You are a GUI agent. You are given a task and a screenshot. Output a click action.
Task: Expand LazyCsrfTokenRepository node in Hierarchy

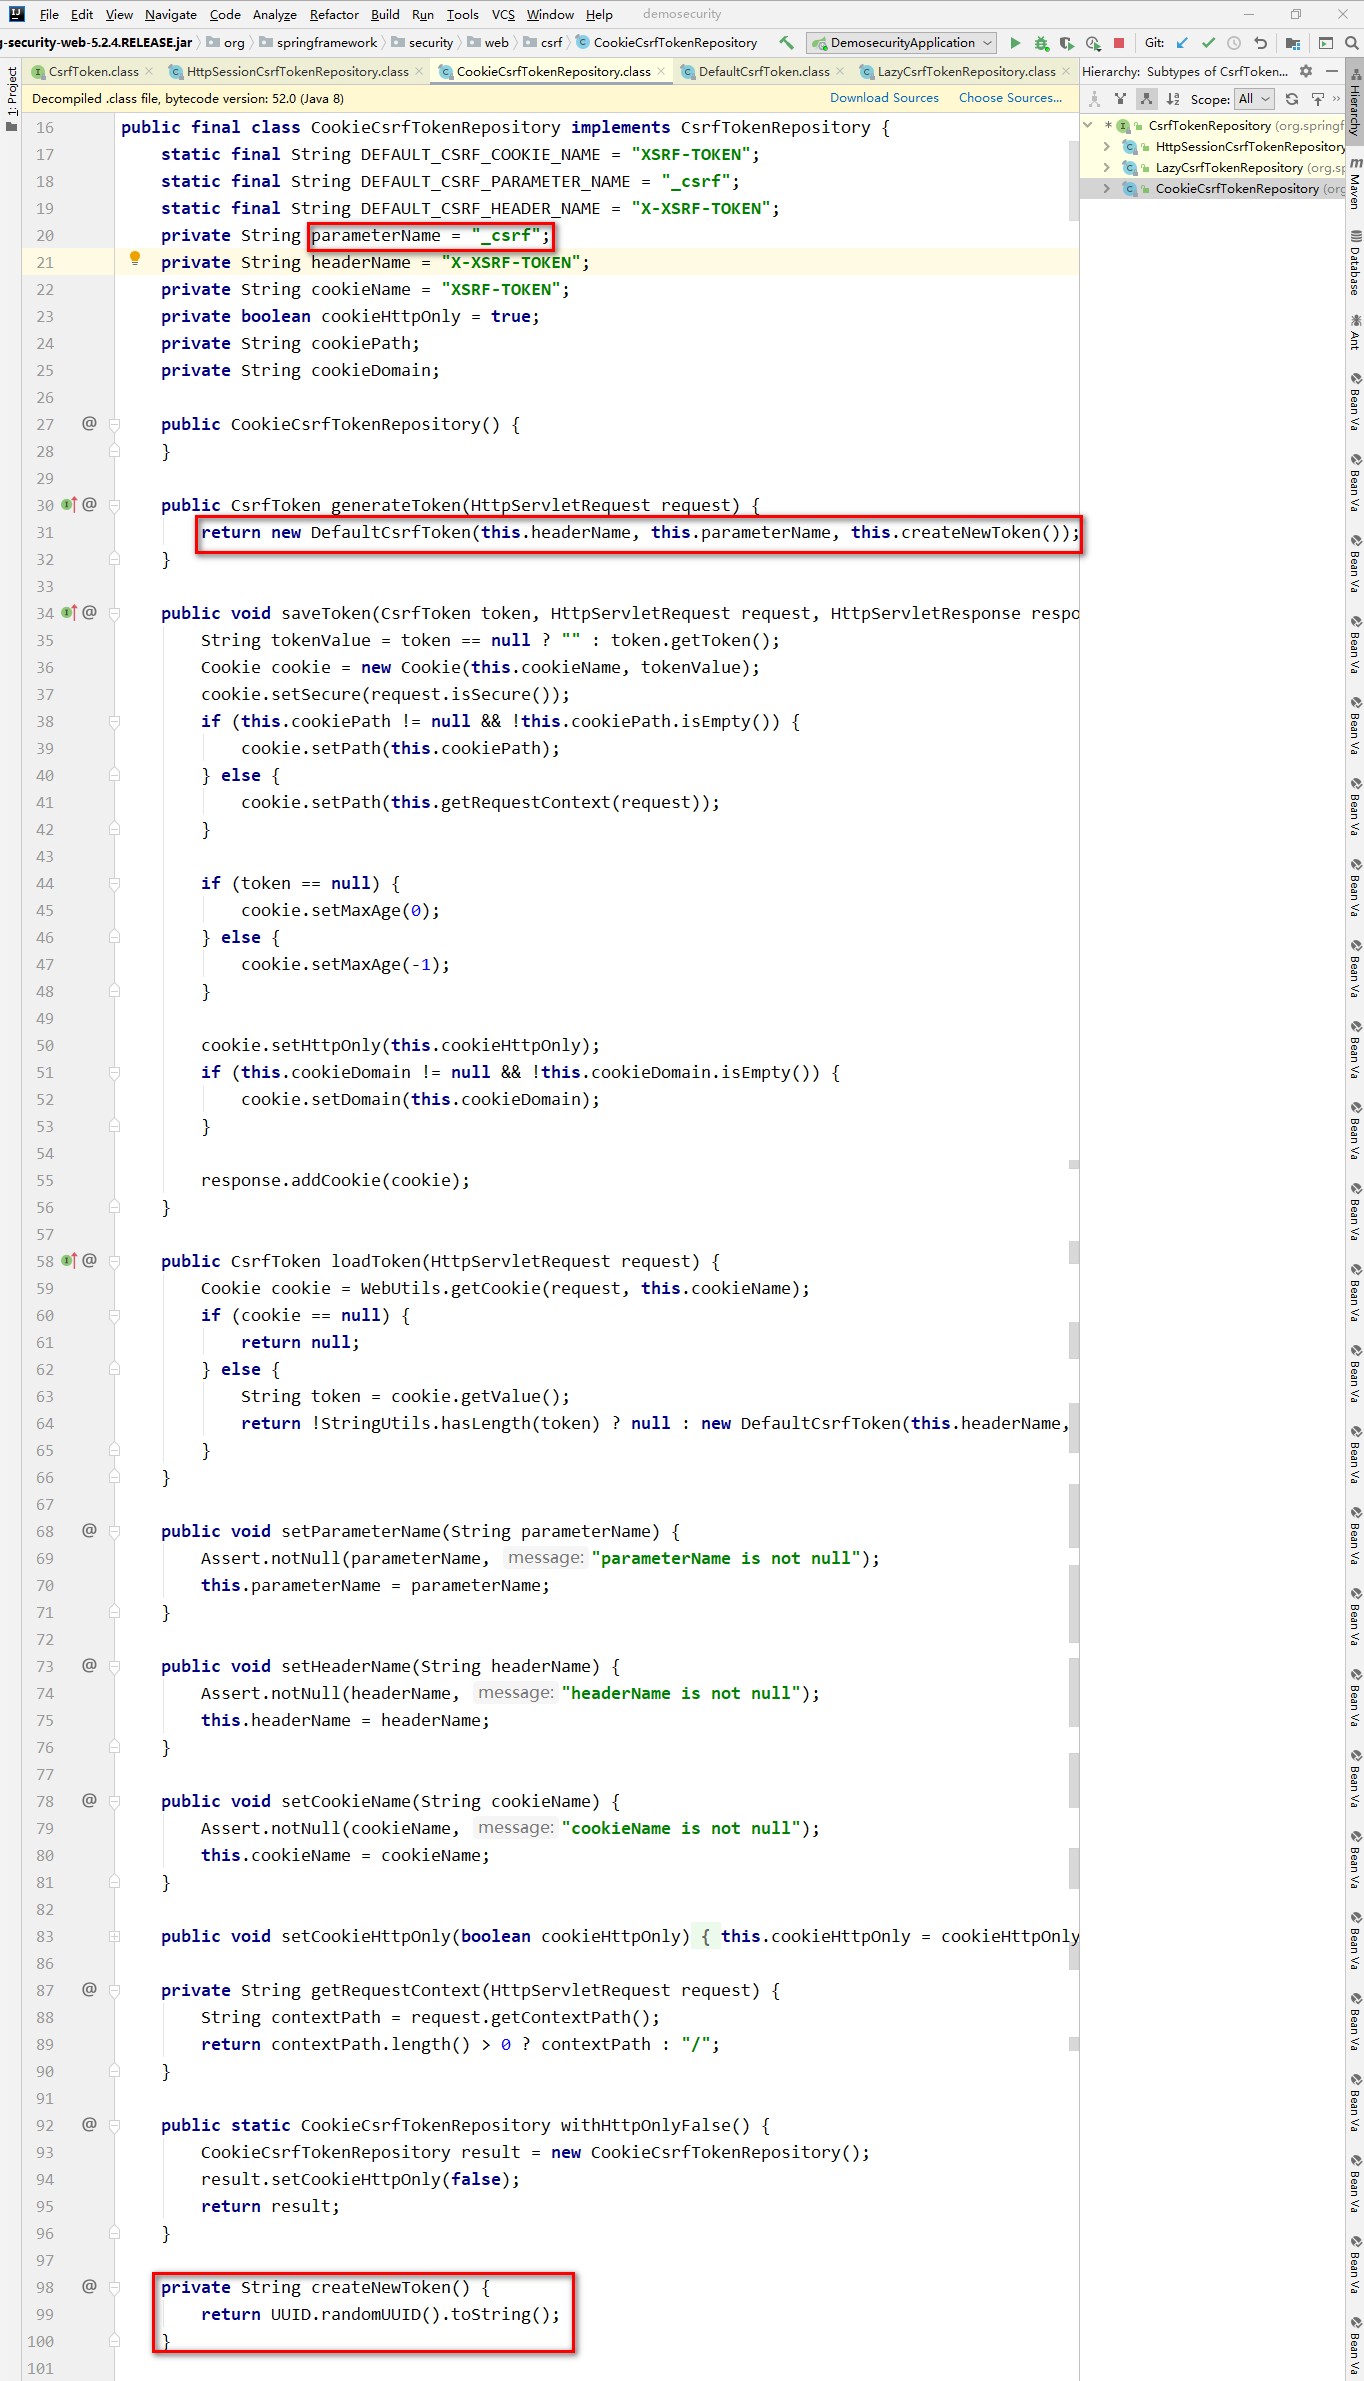tap(1106, 168)
